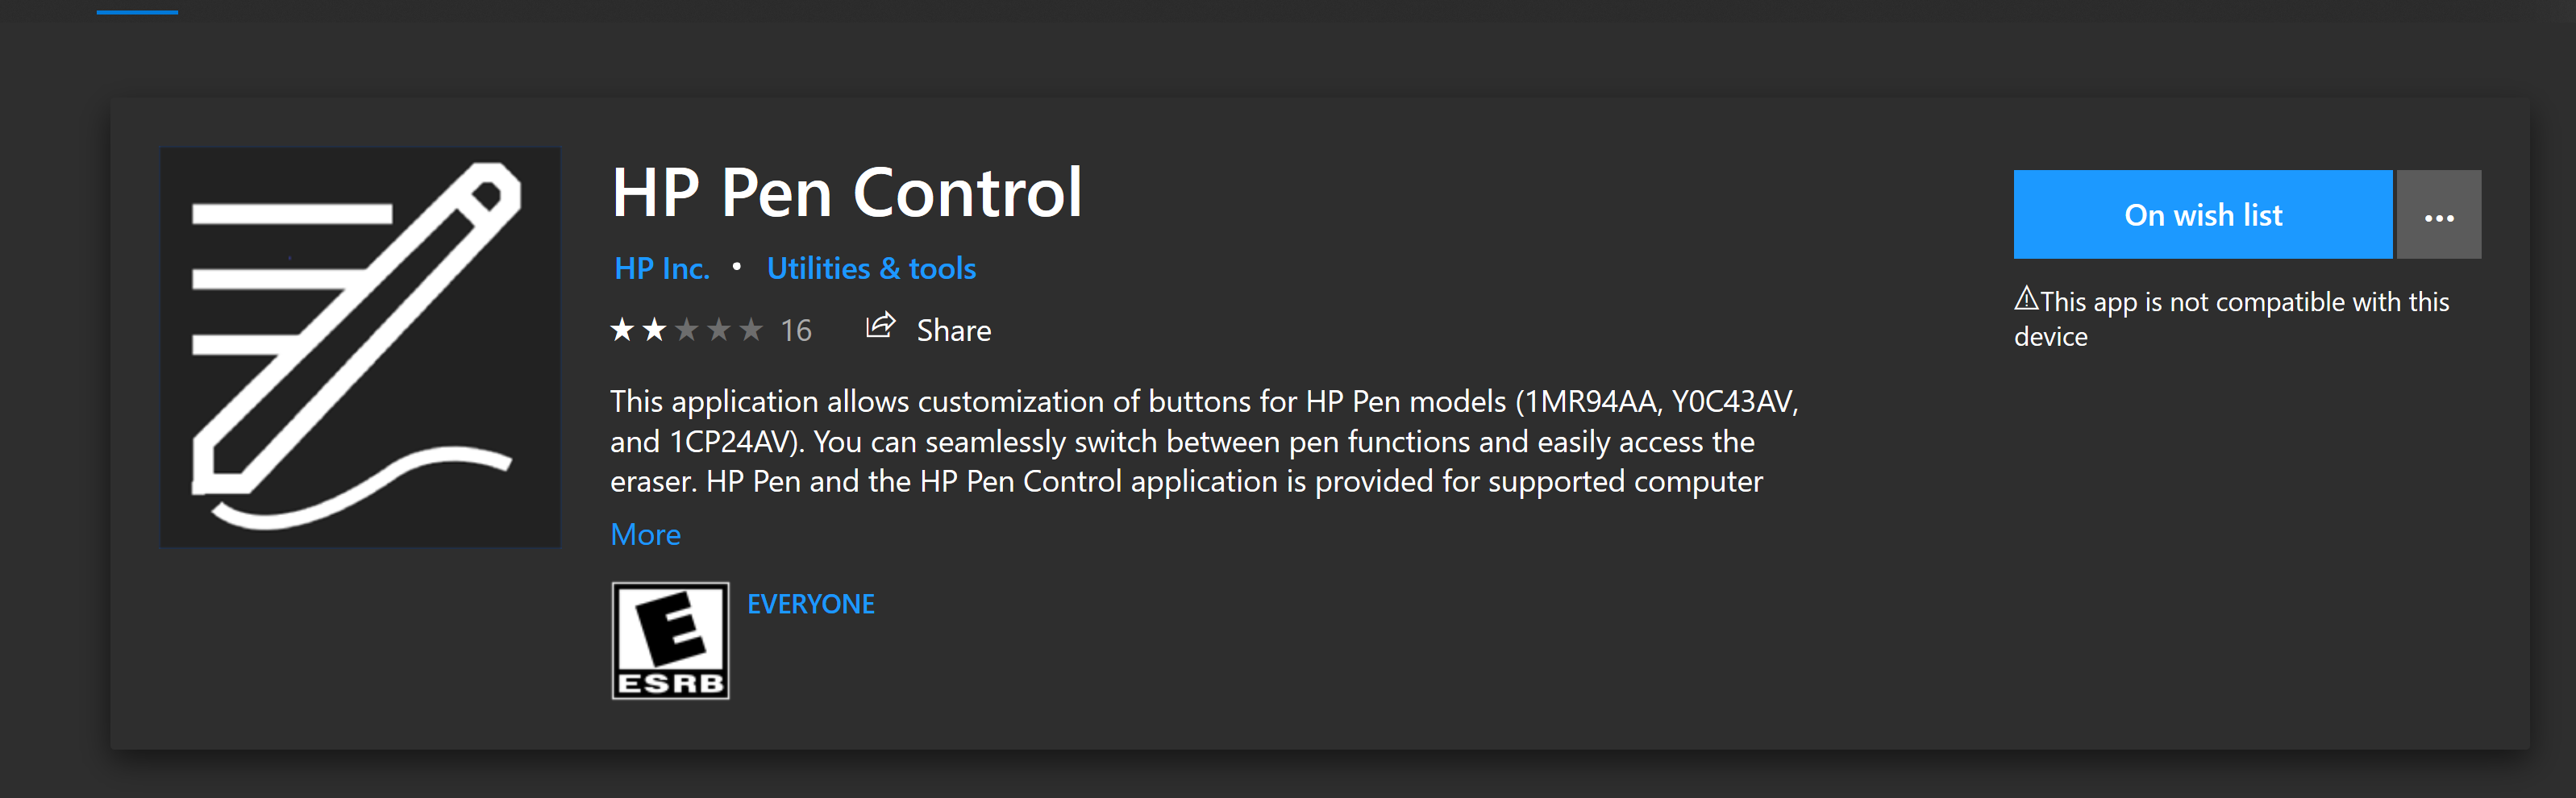This screenshot has height=798, width=2576.
Task: Open the See more options menu
Action: coord(2440,214)
